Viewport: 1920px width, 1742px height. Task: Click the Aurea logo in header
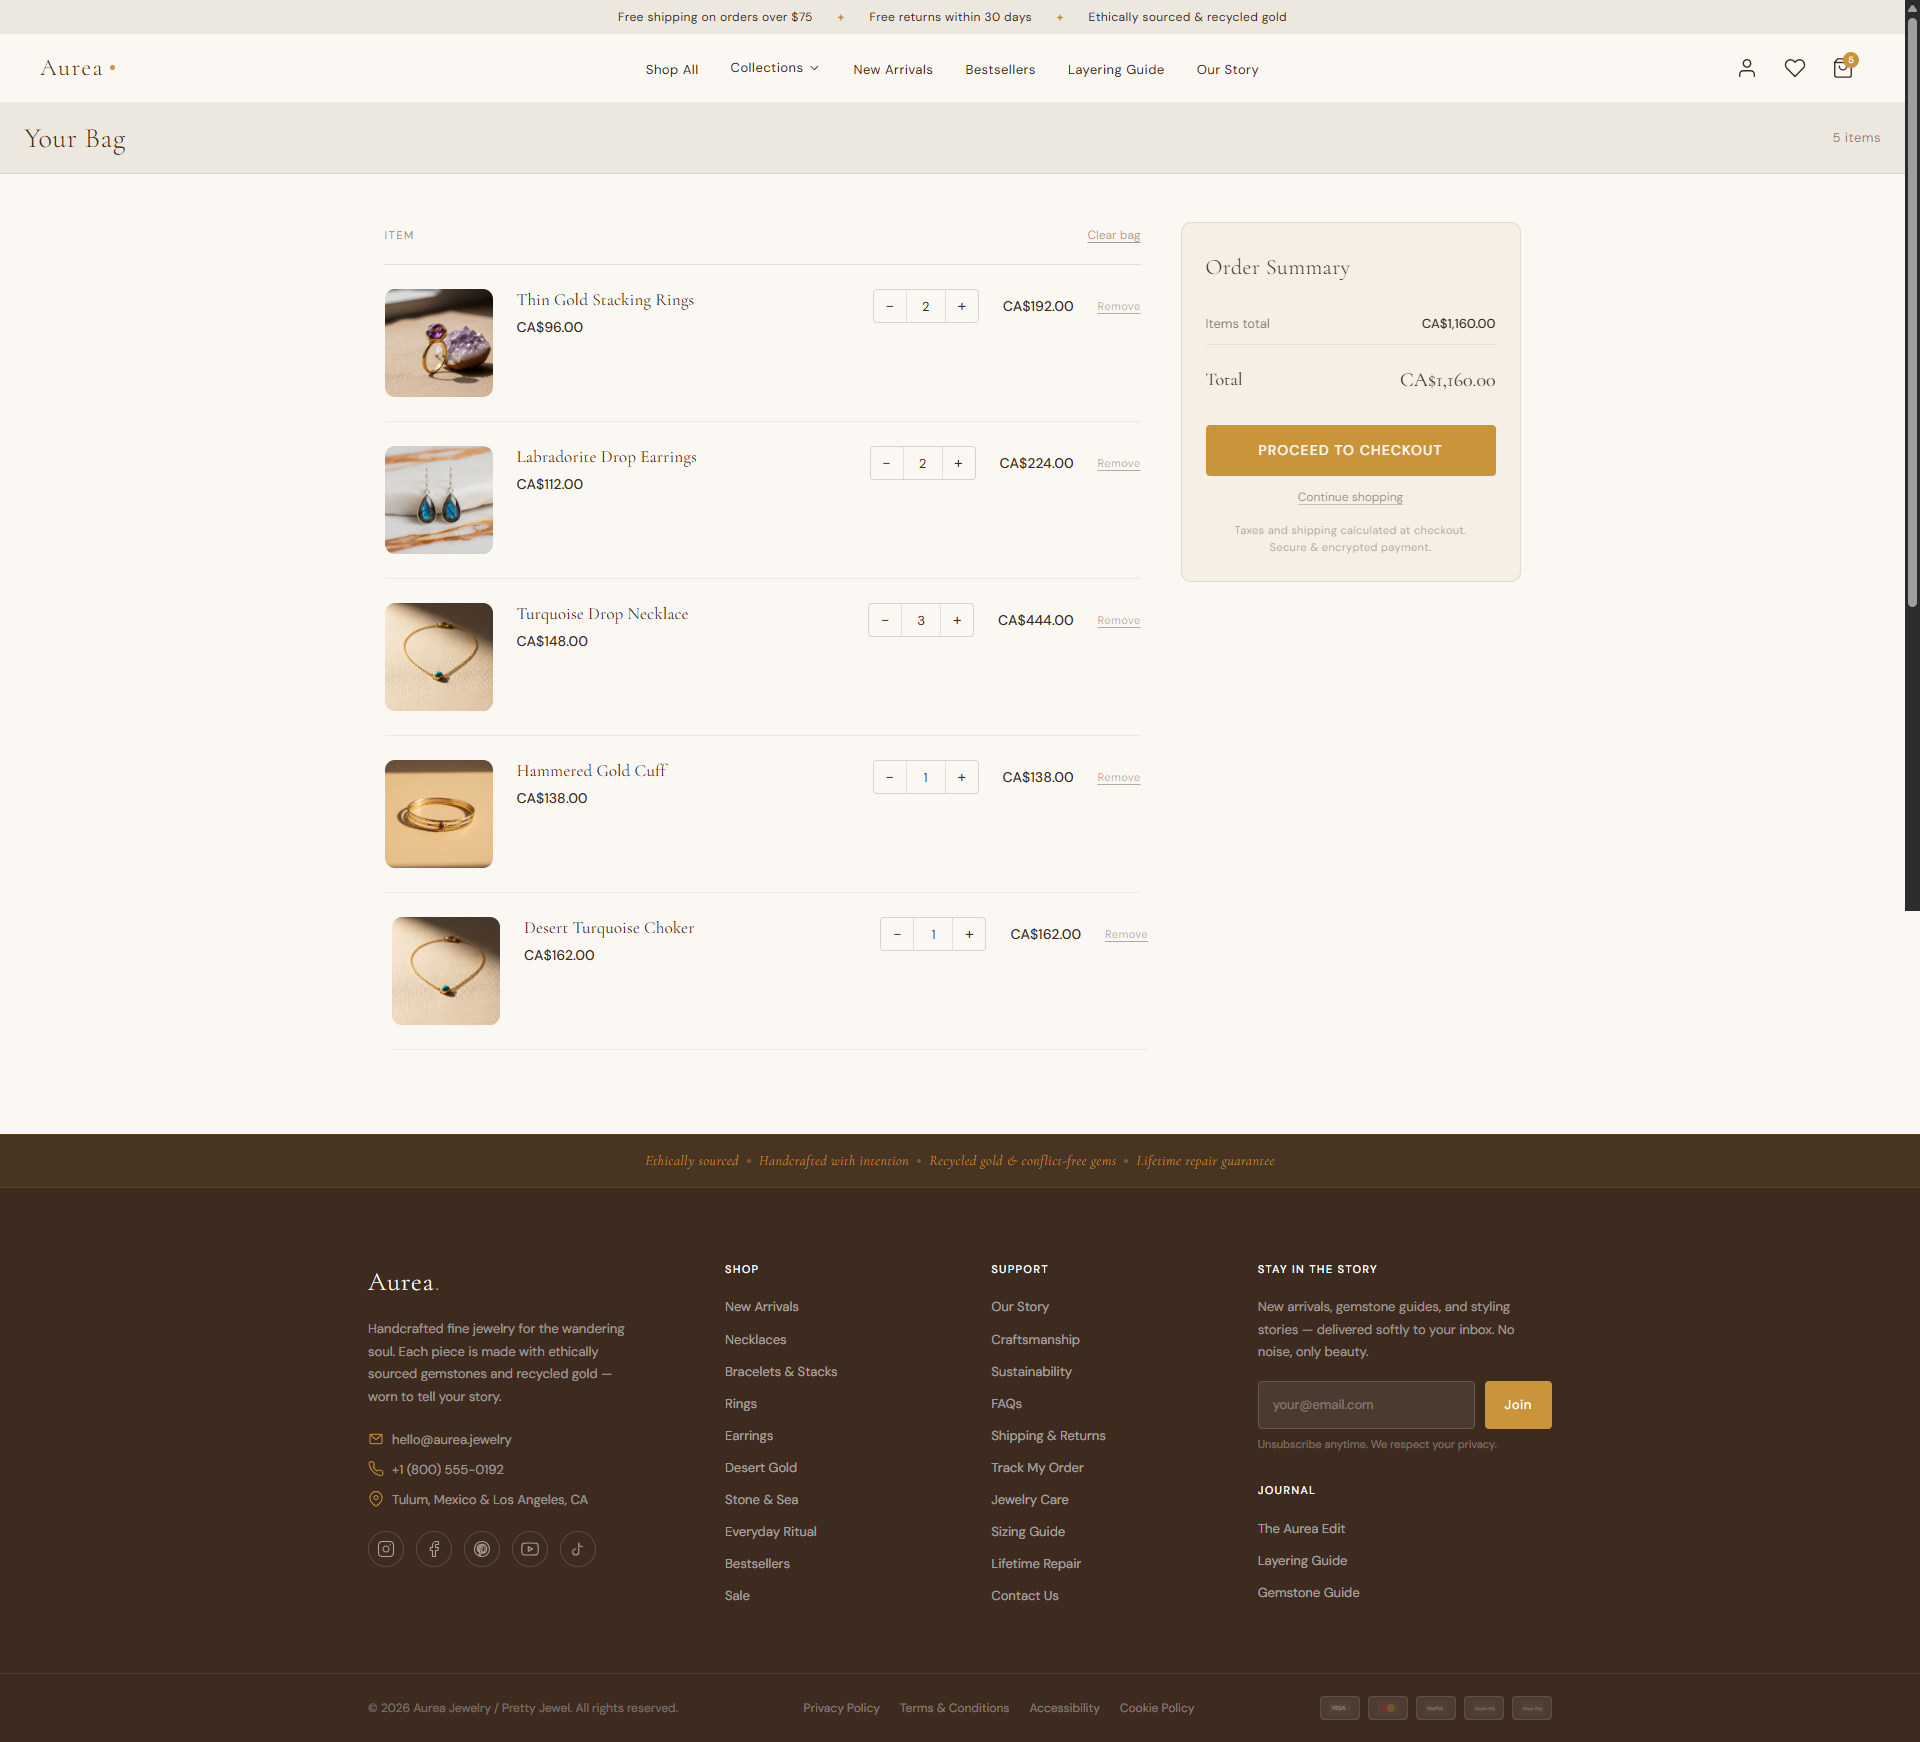pos(78,68)
